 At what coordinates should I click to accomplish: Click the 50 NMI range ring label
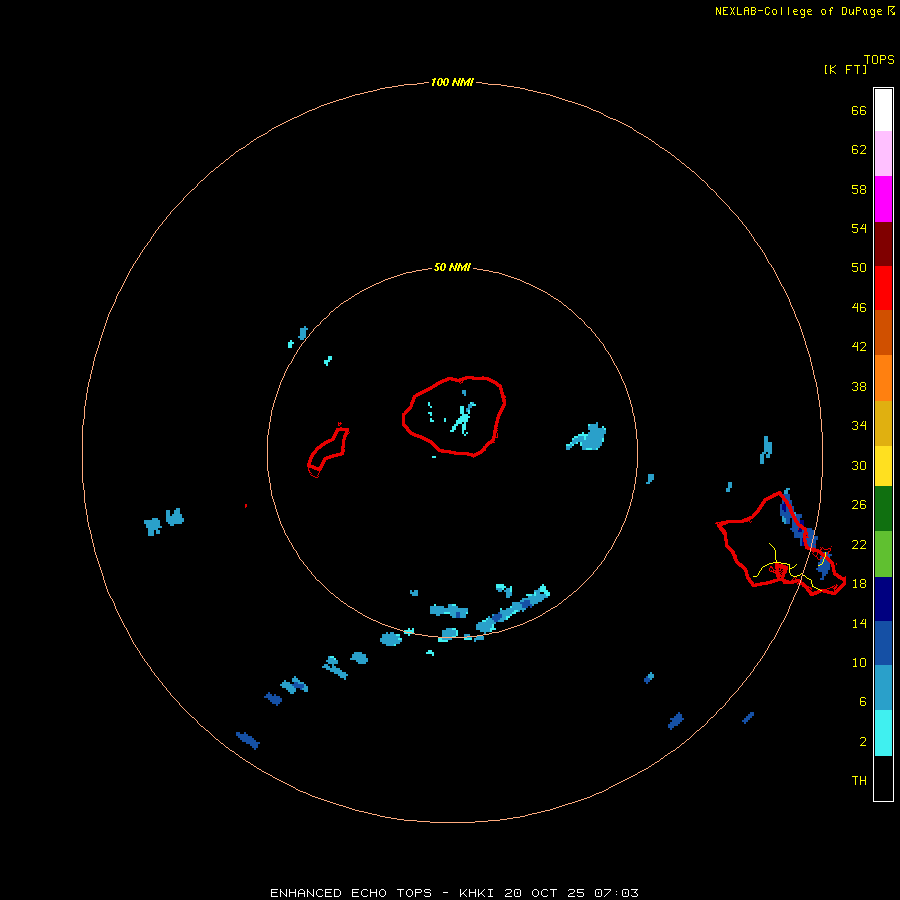click(452, 267)
